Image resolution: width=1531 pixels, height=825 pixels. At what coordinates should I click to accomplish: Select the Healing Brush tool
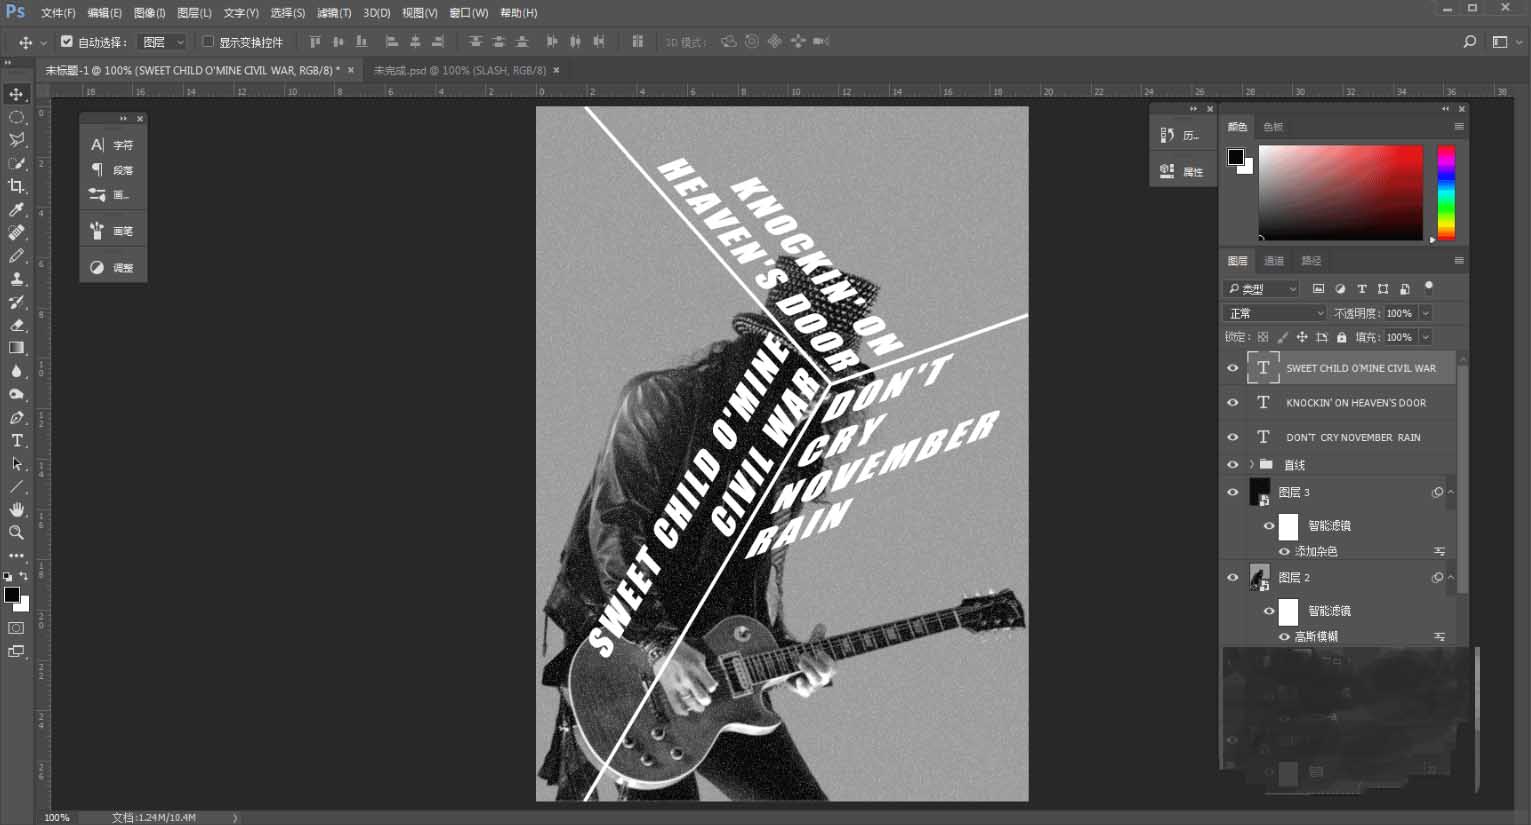pyautogui.click(x=16, y=232)
